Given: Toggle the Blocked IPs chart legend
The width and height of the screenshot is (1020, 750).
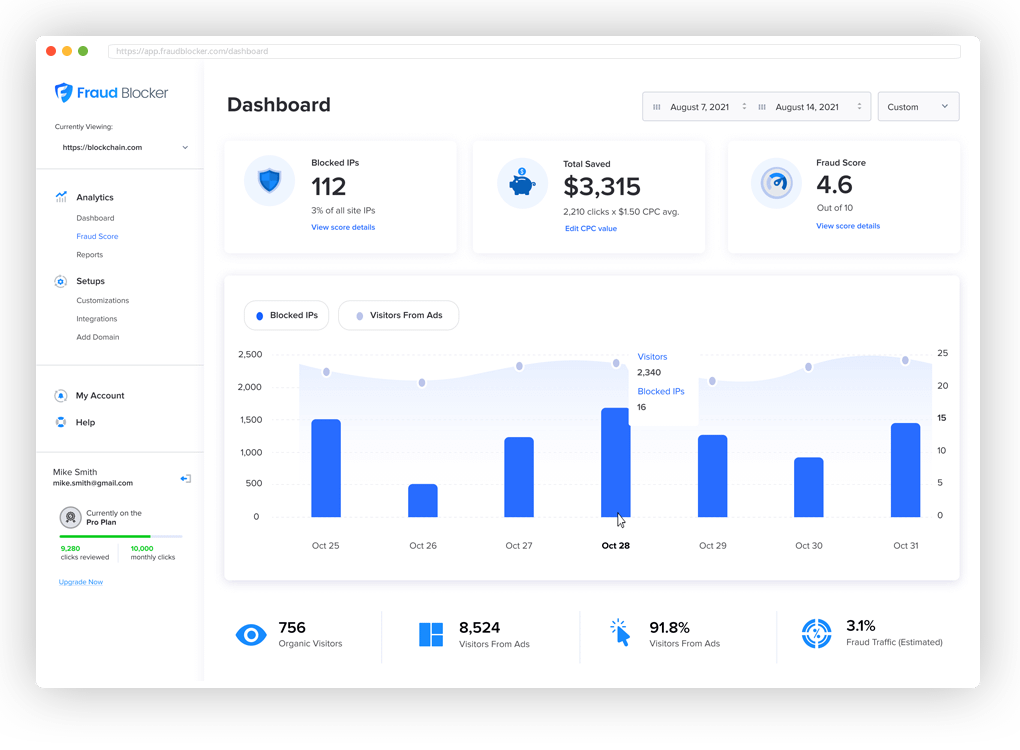Looking at the screenshot, I should click(x=286, y=315).
